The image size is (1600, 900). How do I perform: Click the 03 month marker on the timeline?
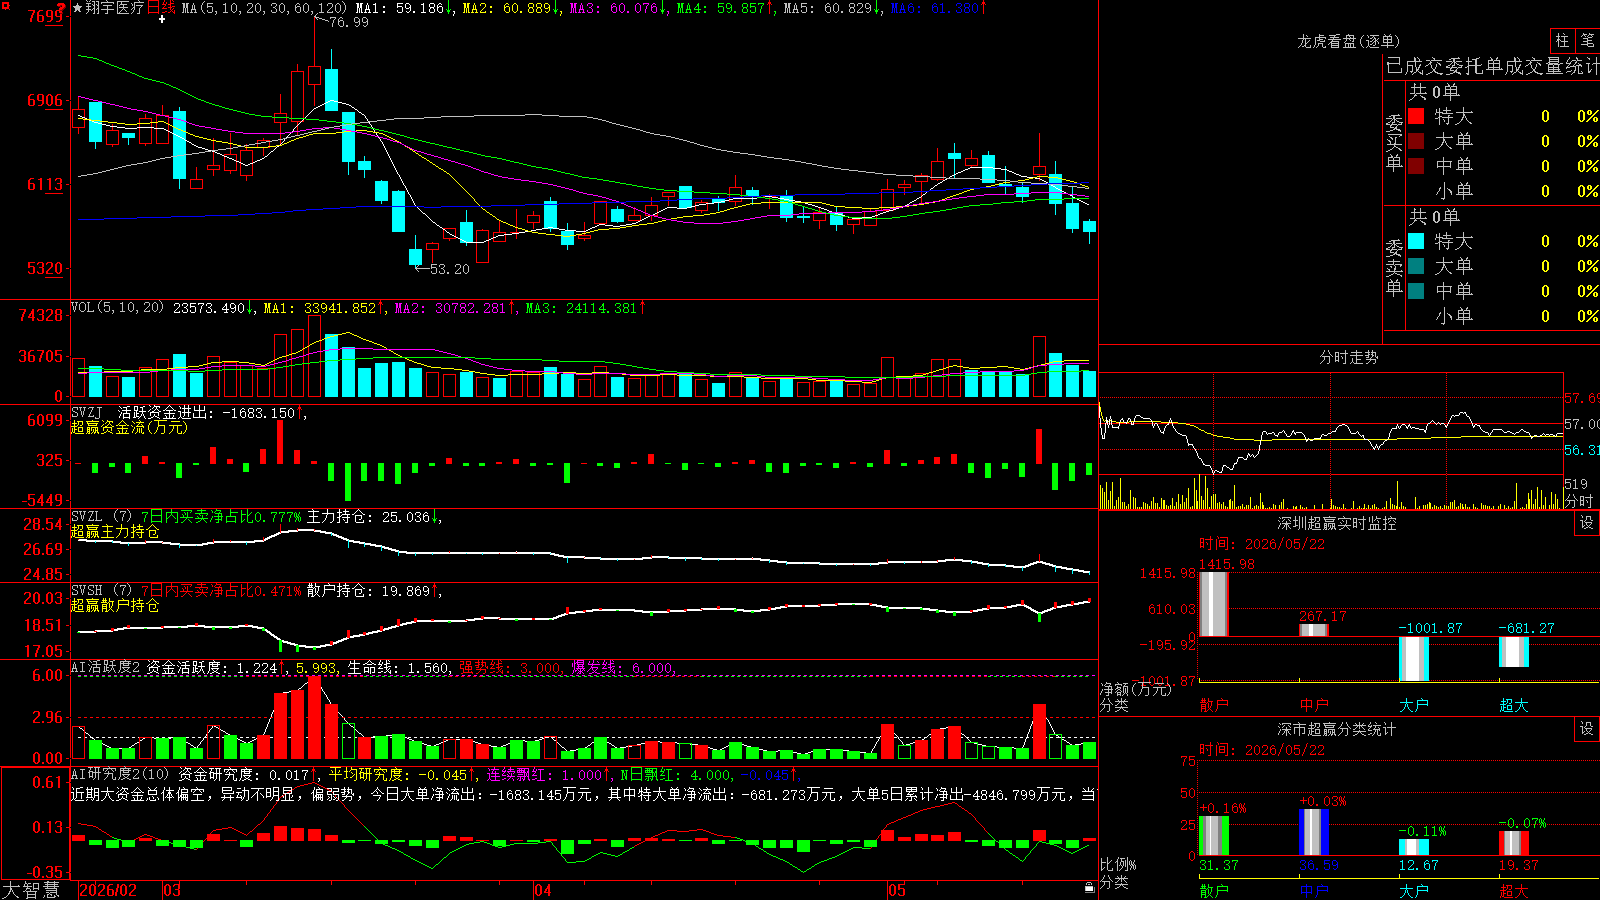(x=172, y=890)
